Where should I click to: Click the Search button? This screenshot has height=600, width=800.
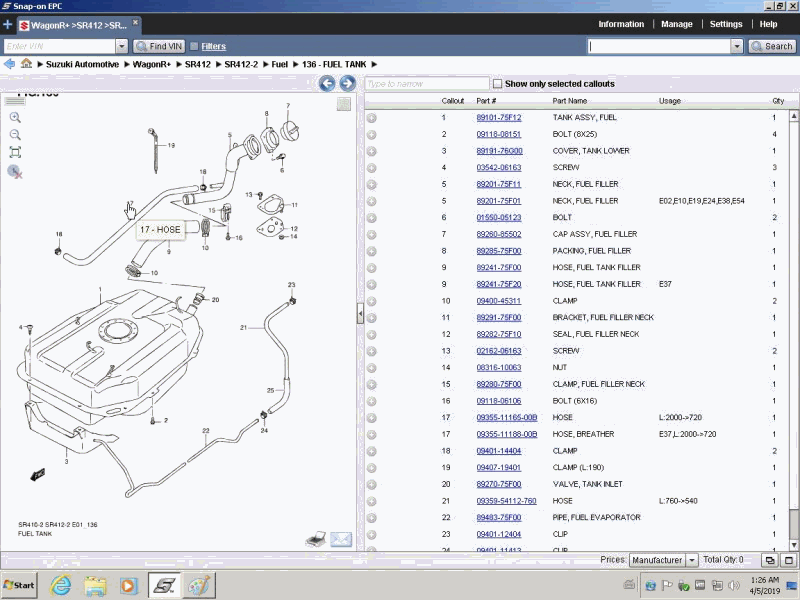pos(772,46)
